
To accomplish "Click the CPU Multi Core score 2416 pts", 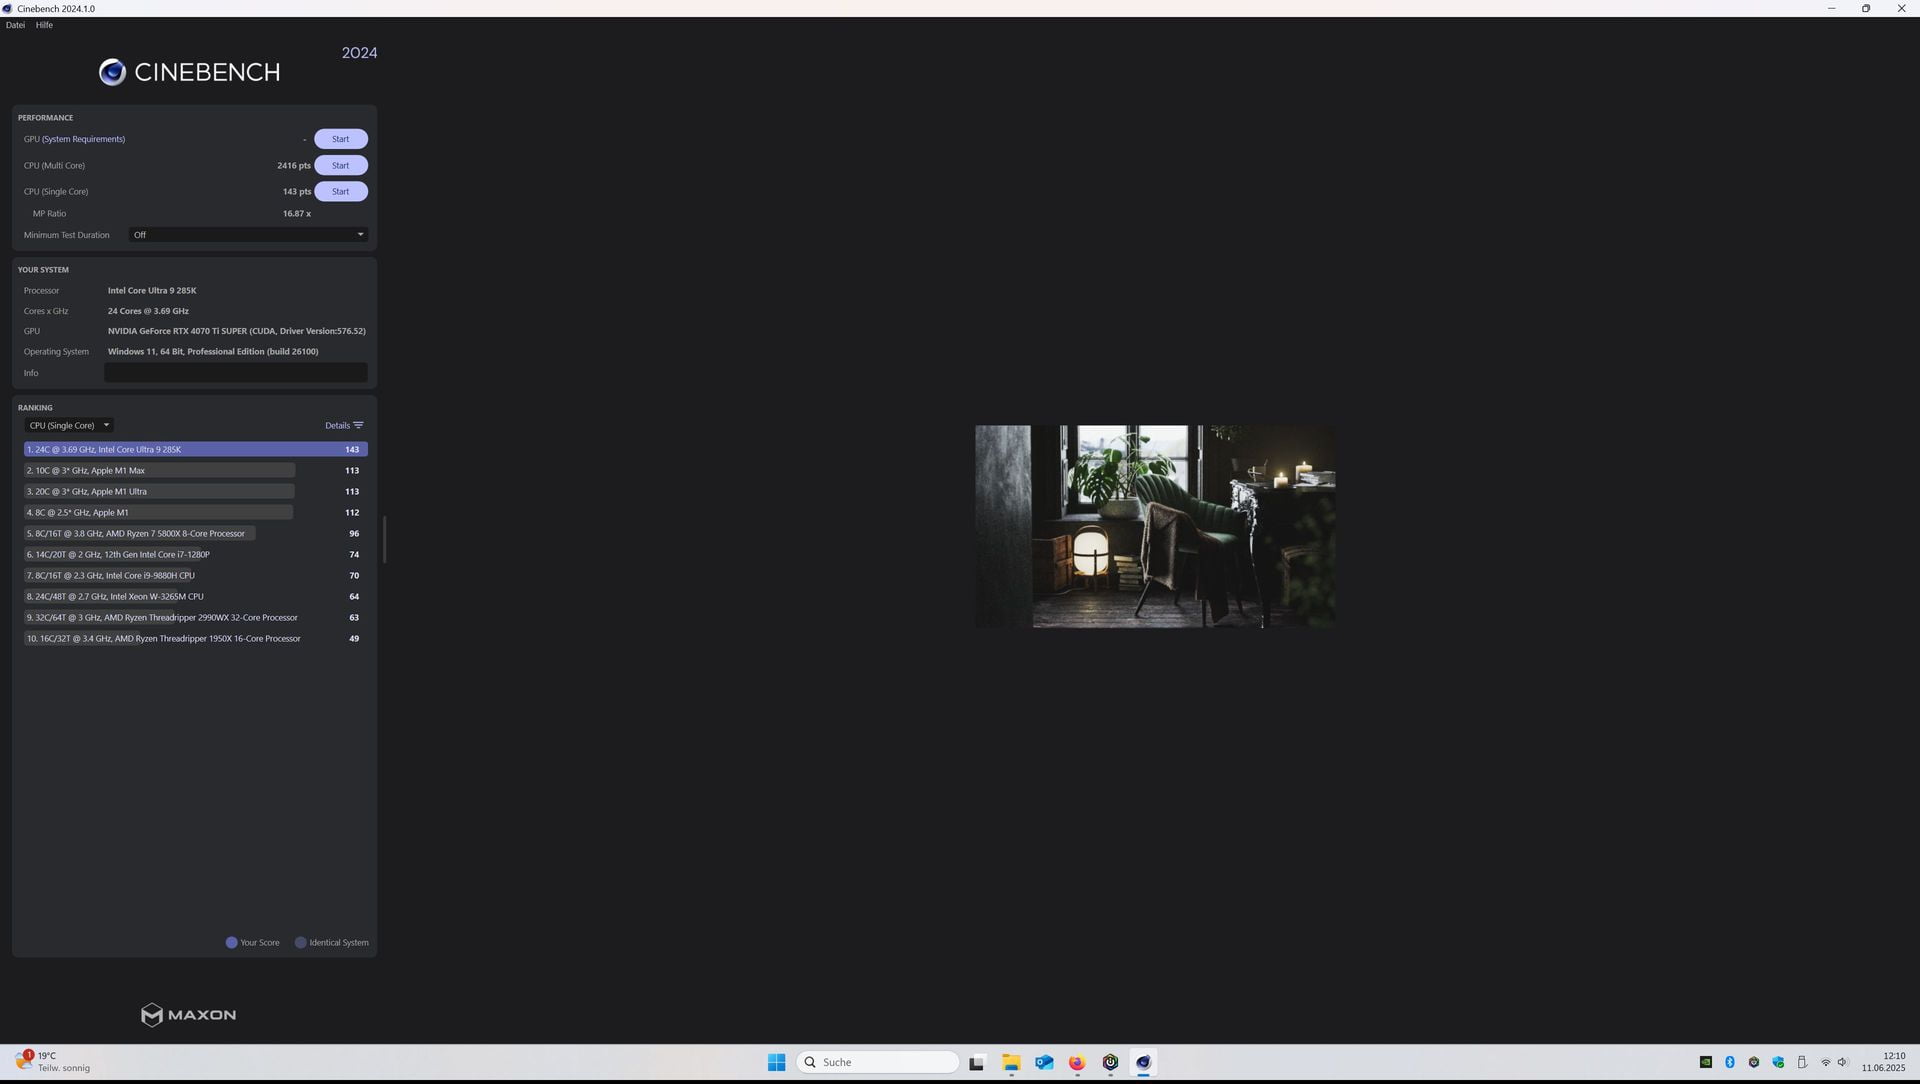I will [x=294, y=165].
